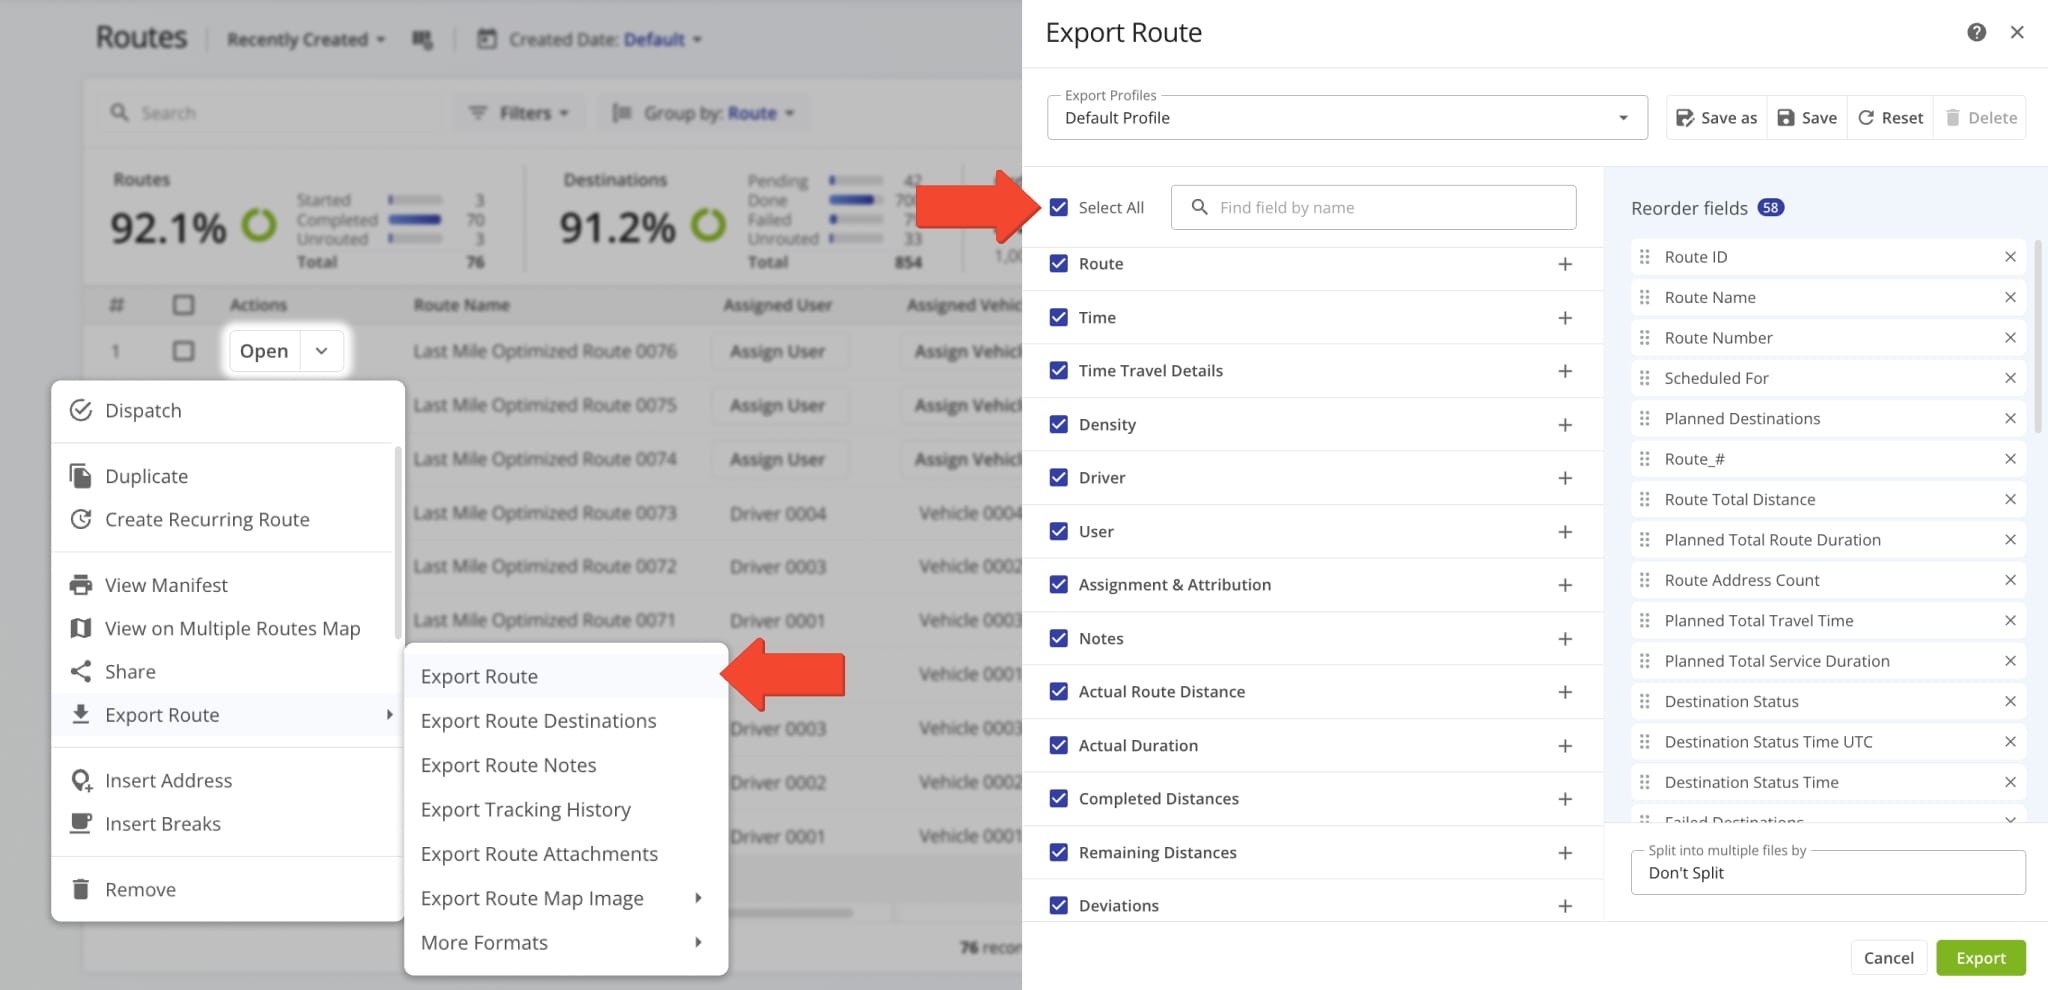Click the plus icon next to Density
The image size is (2048, 990).
[x=1565, y=425]
